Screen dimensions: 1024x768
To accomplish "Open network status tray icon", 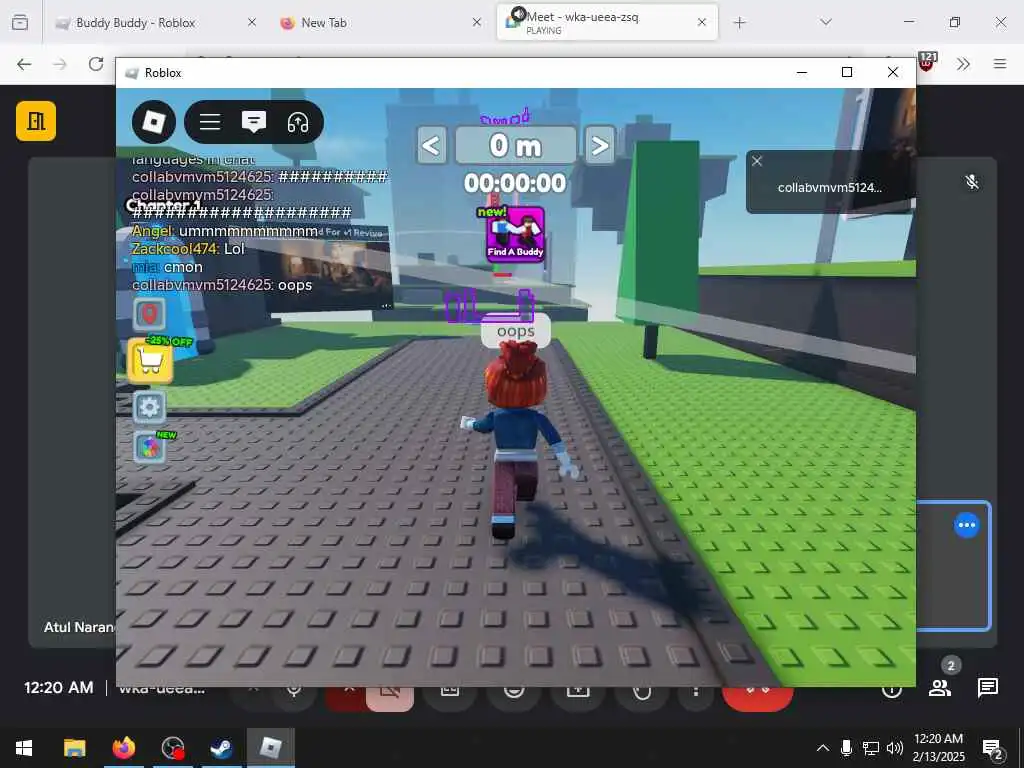I will pyautogui.click(x=871, y=748).
